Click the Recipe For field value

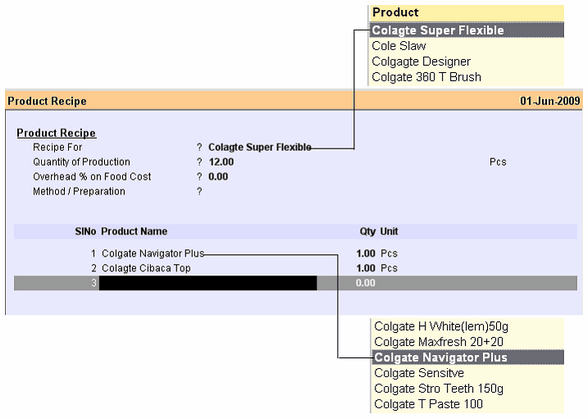tap(260, 147)
